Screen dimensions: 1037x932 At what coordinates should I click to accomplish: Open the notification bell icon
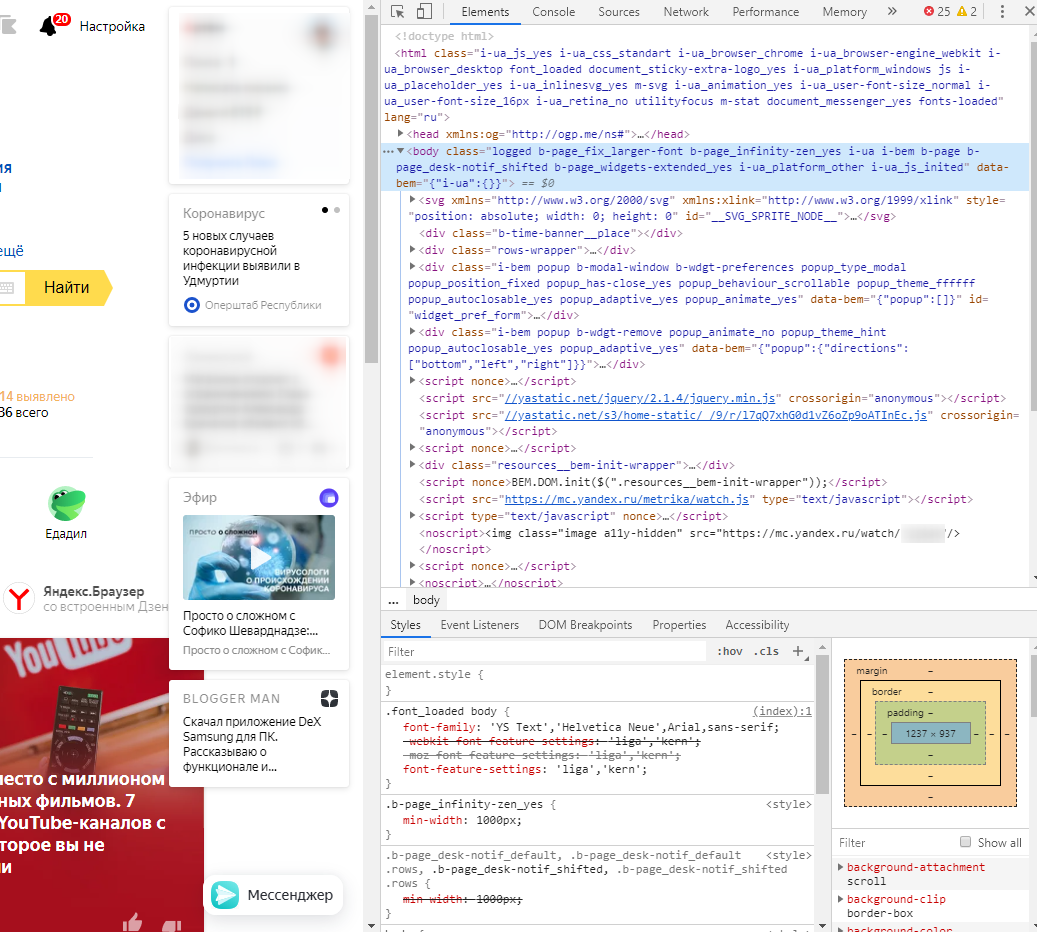pyautogui.click(x=50, y=26)
